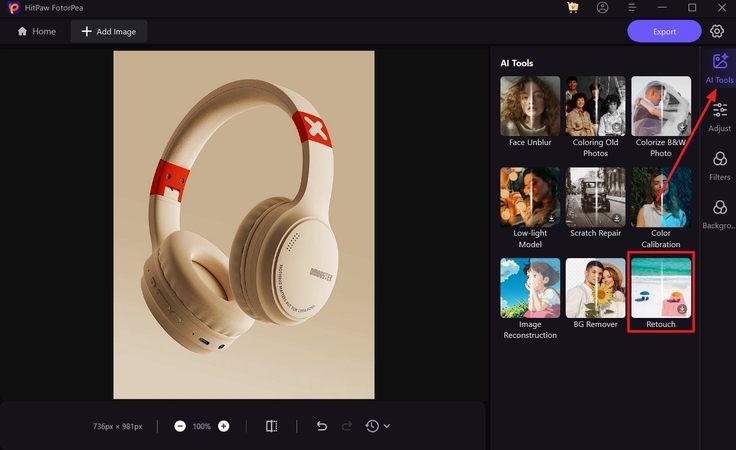This screenshot has height=450, width=736.
Task: Undo the last action
Action: pos(322,426)
